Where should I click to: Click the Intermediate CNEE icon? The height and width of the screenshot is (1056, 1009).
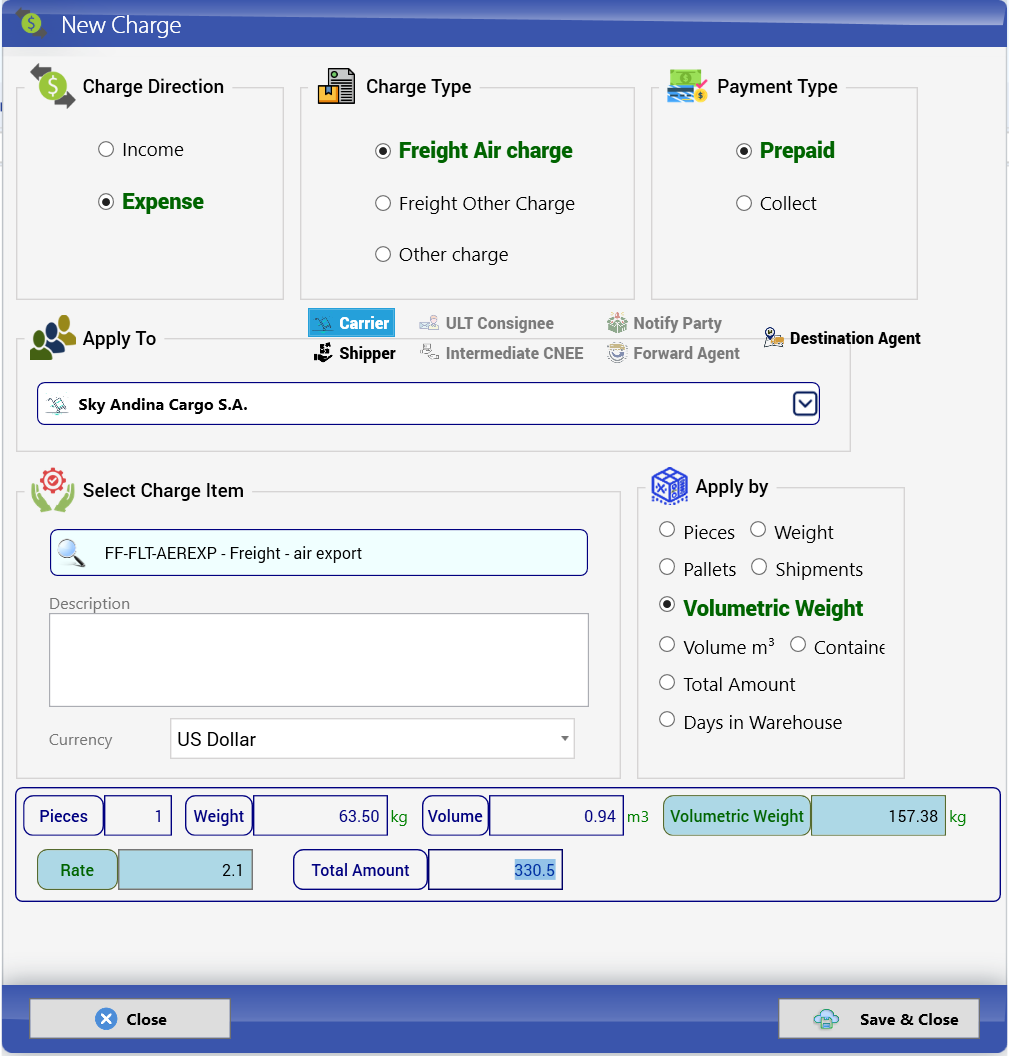(x=429, y=352)
